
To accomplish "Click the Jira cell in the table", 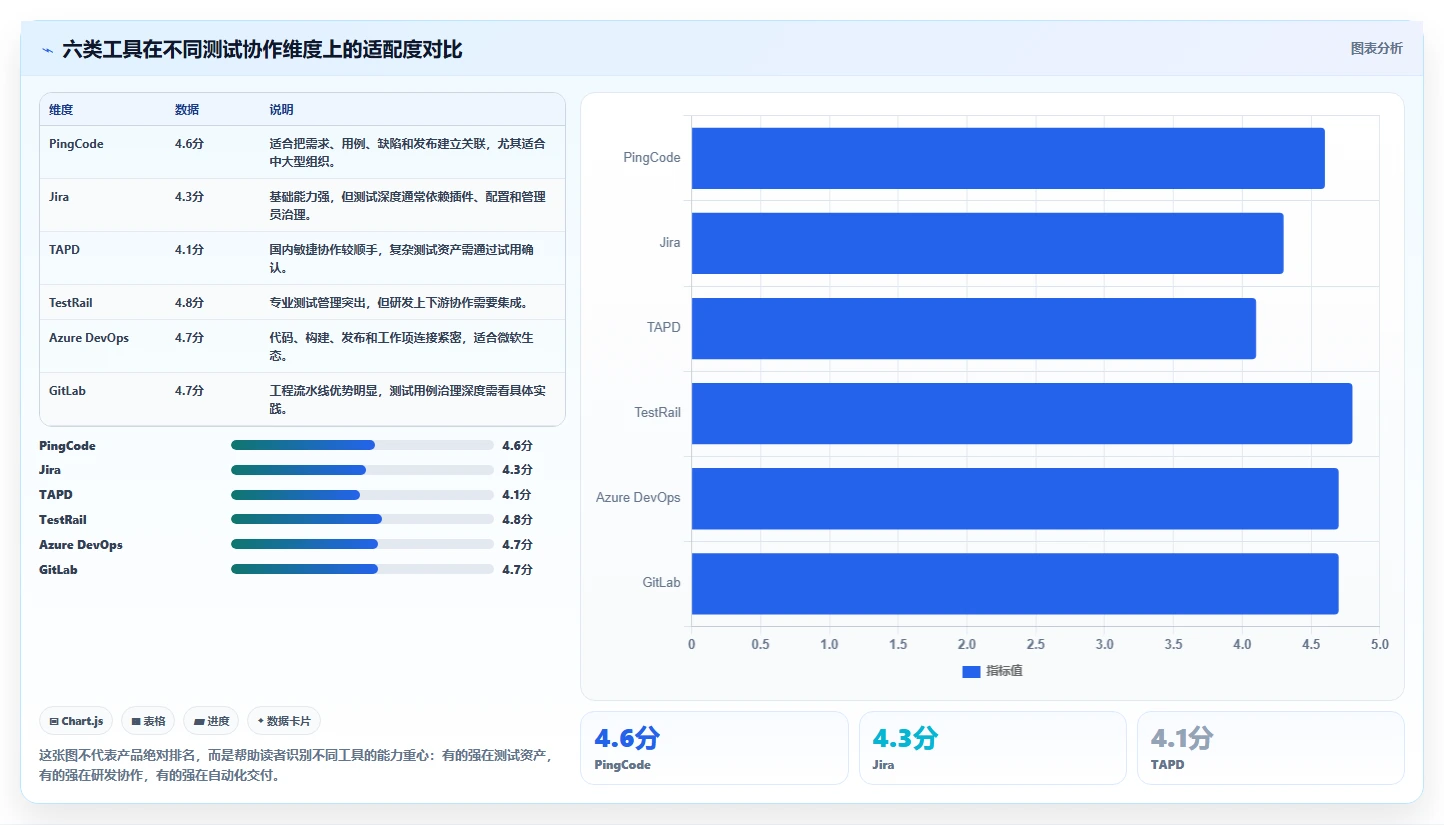I will pos(59,197).
